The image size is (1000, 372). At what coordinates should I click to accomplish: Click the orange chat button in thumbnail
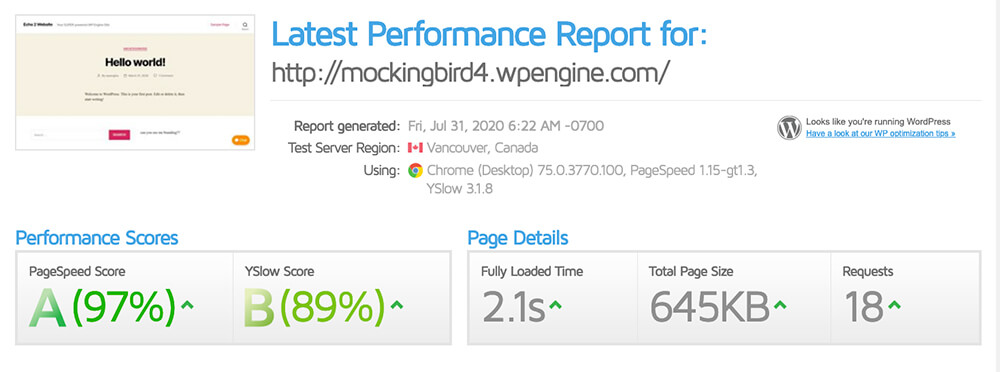click(240, 140)
